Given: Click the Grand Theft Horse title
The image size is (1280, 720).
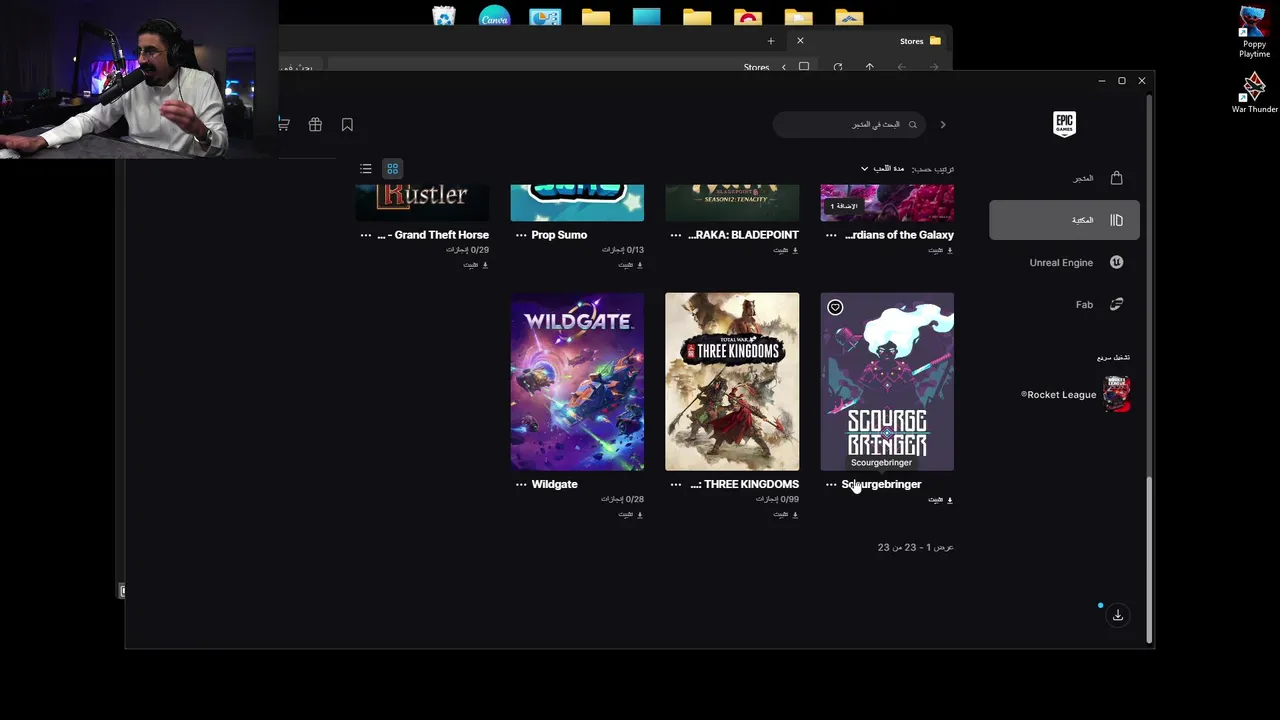Looking at the screenshot, I should [433, 235].
